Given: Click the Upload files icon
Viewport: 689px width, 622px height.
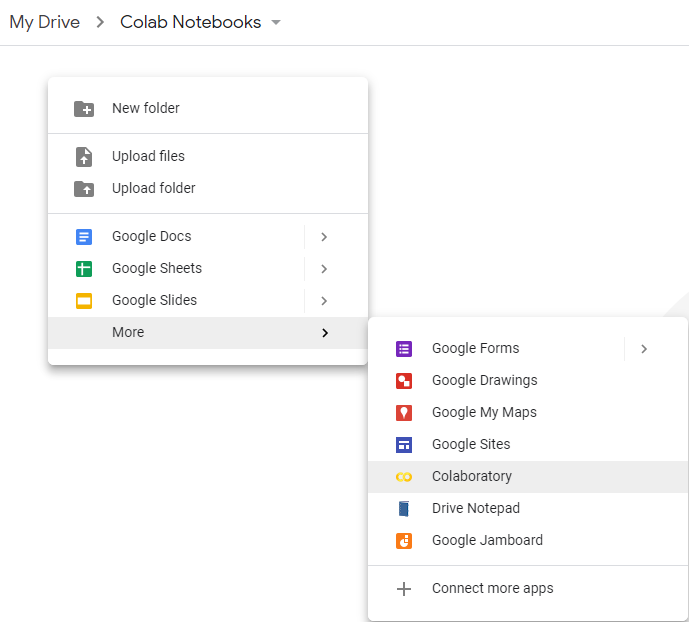Looking at the screenshot, I should 84,157.
